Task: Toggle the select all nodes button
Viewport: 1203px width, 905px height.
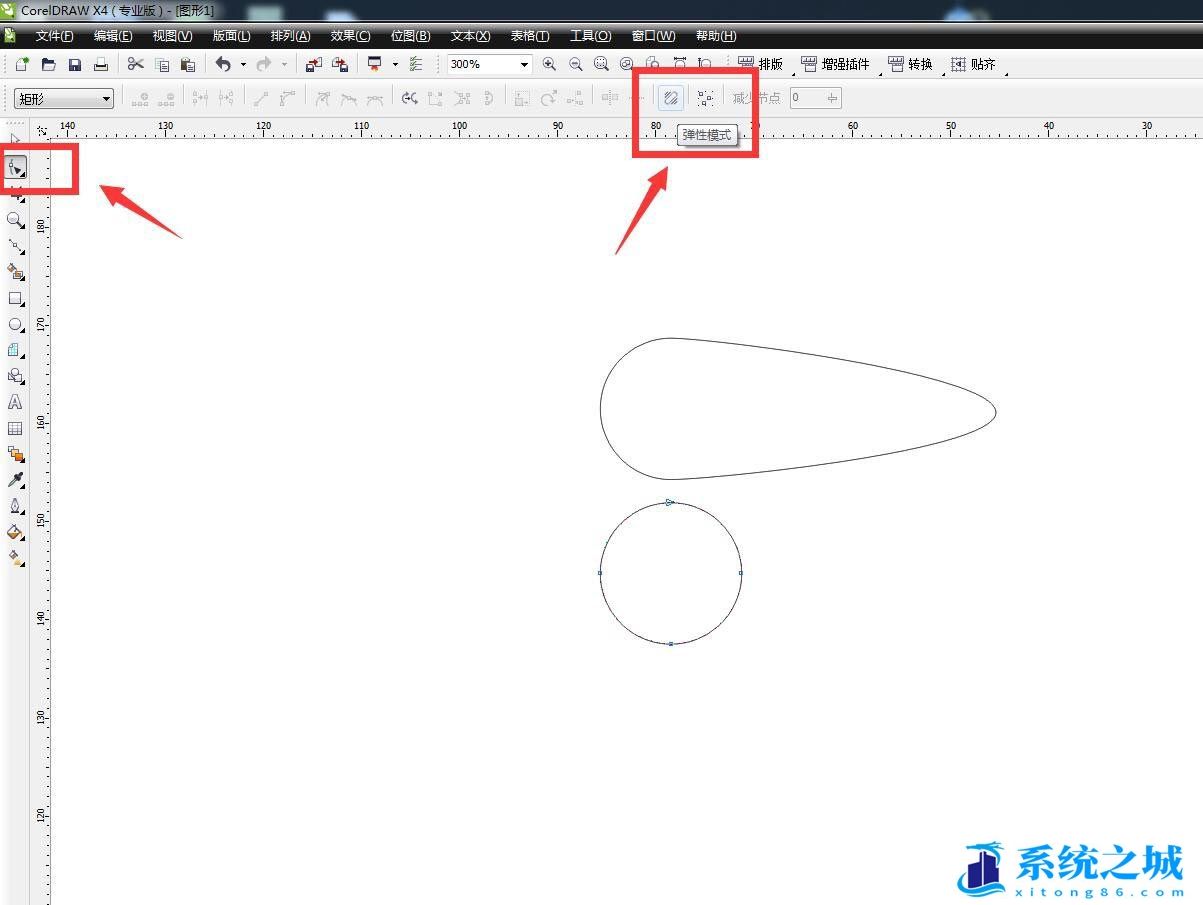Action: tap(706, 98)
